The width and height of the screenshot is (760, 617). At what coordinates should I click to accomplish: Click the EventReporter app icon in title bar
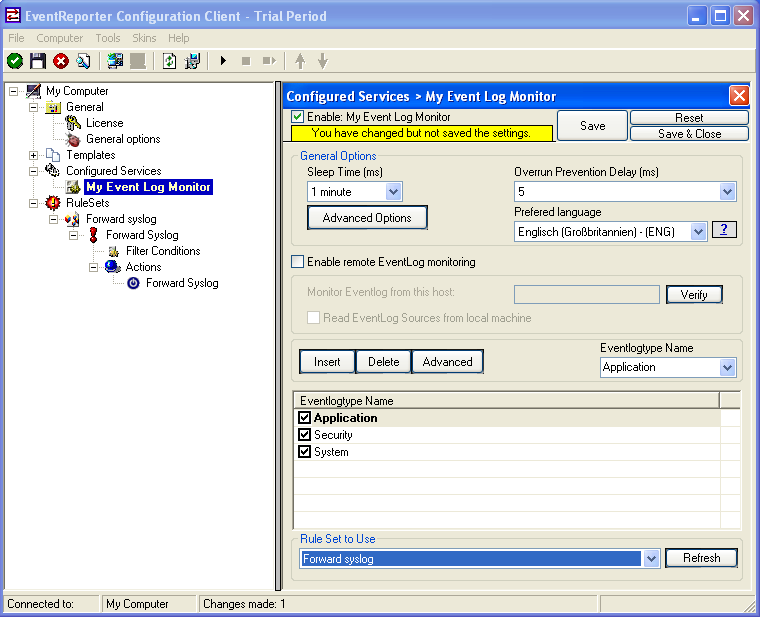[13, 16]
